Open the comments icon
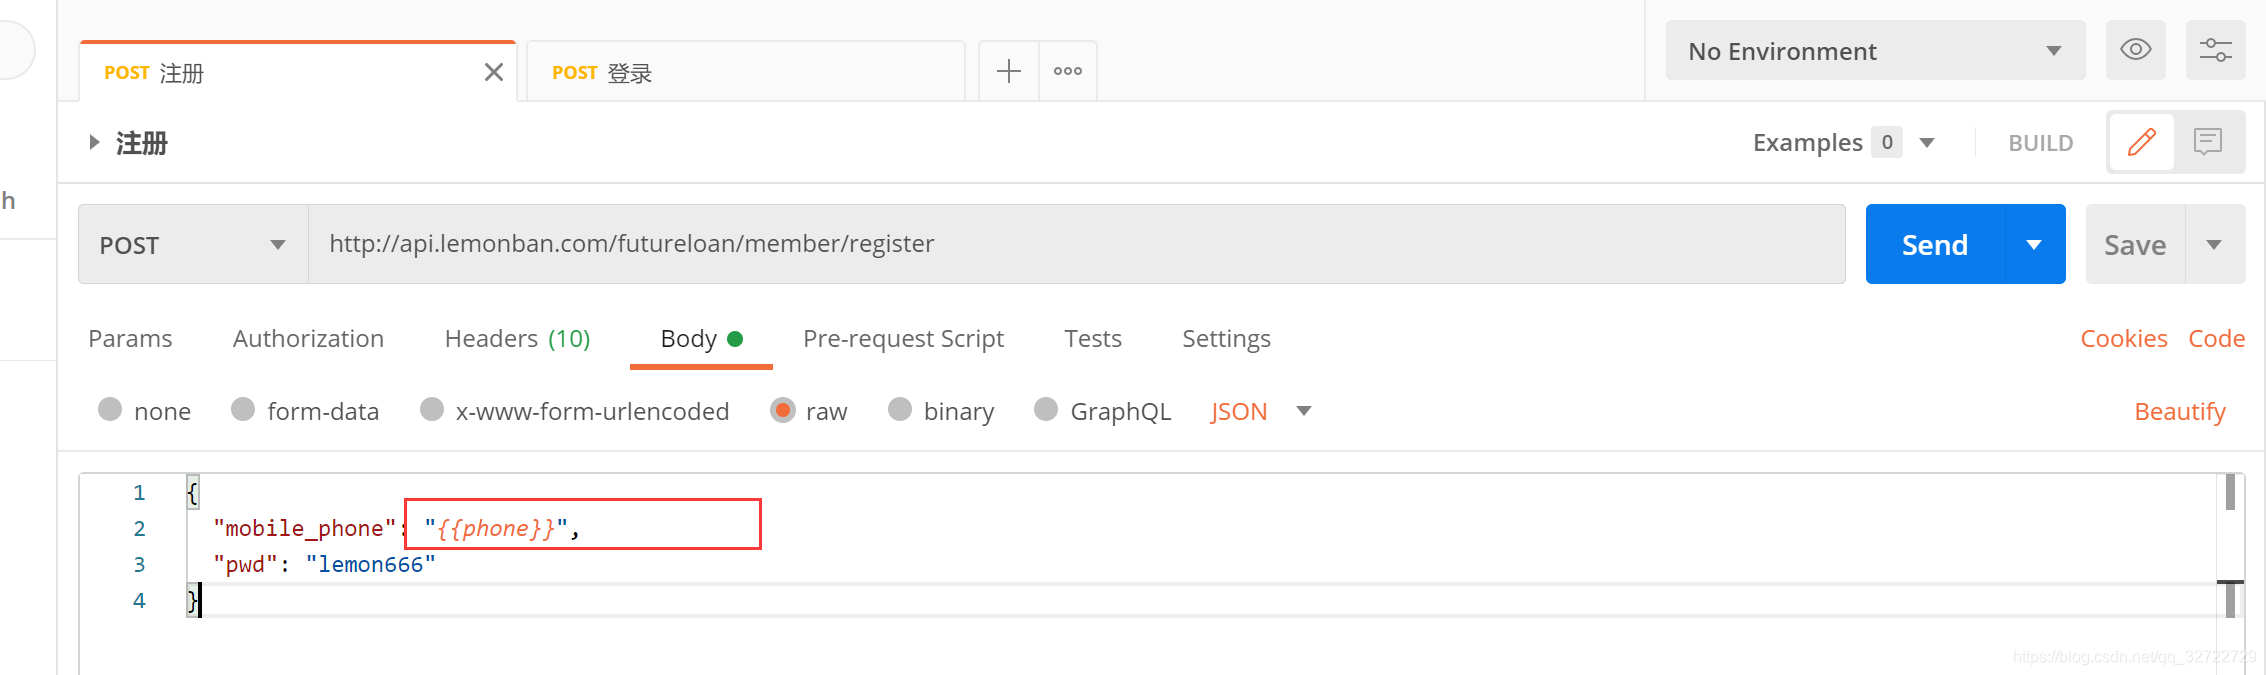Viewport: 2266px width, 675px height. click(x=2207, y=142)
